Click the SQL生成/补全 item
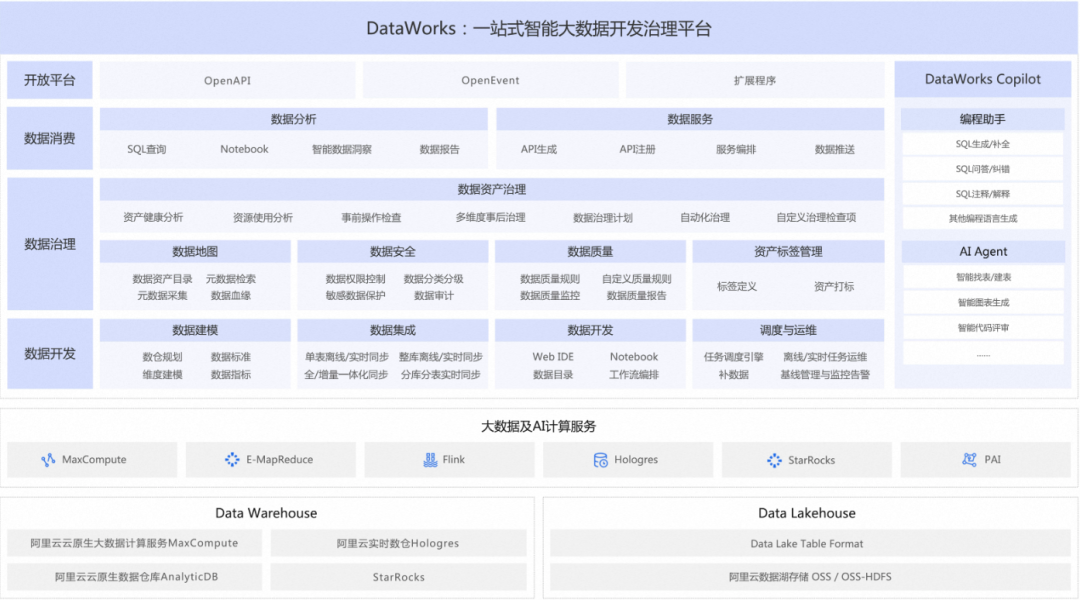1080x600 pixels. [x=982, y=144]
